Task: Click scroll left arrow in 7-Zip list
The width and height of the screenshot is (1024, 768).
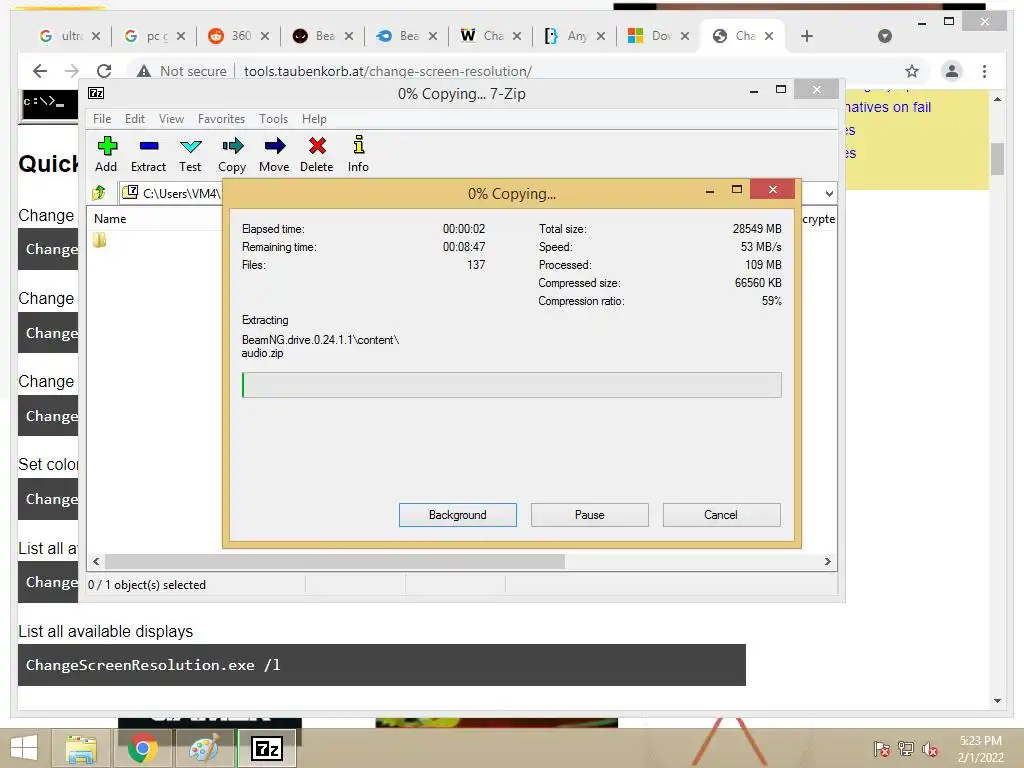Action: coord(96,561)
